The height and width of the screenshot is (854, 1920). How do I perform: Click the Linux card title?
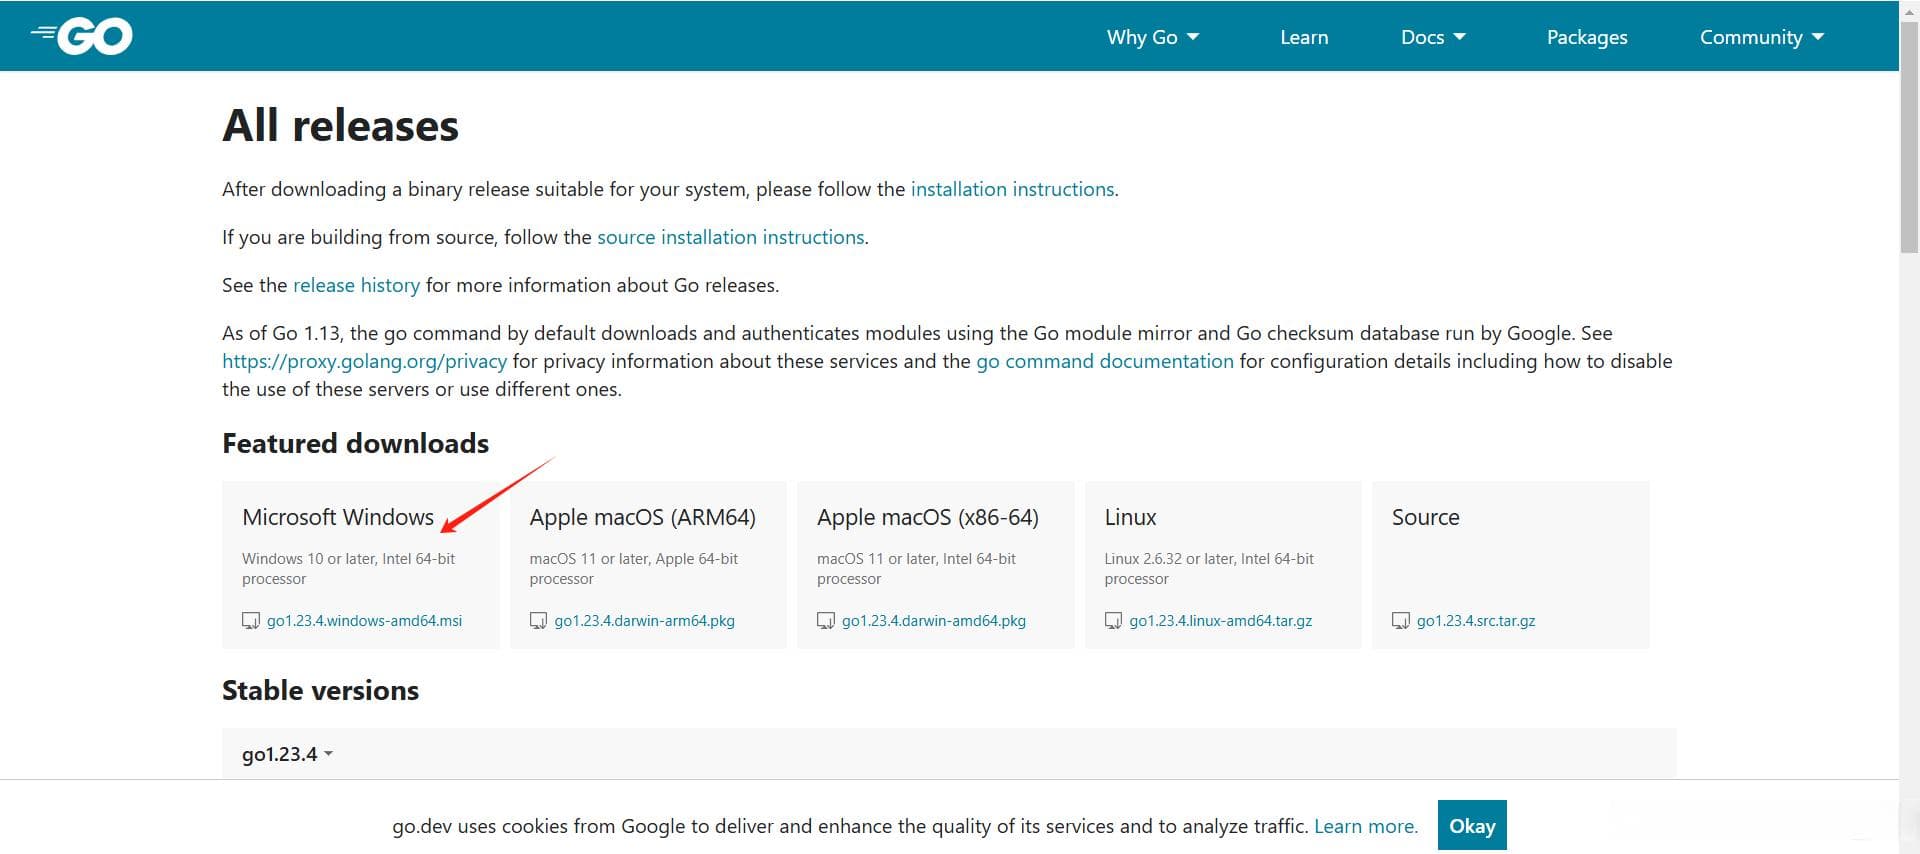(1130, 517)
